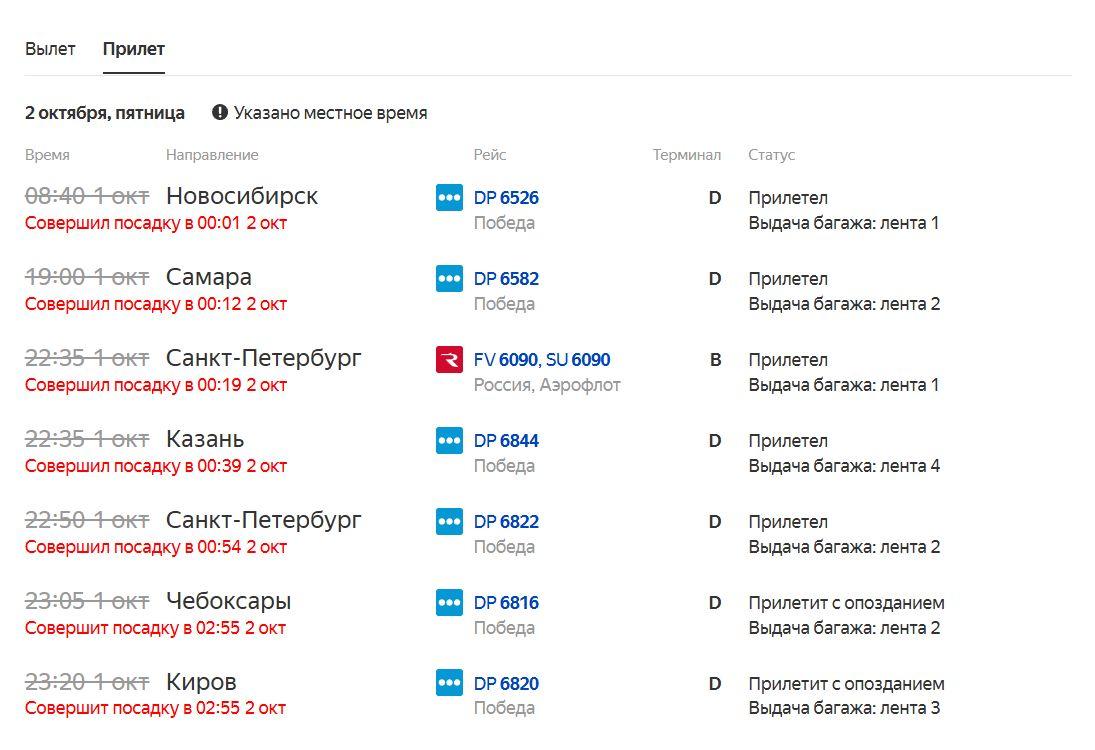This screenshot has width=1095, height=750.
Task: Open flight DP 6526 details
Action: [506, 198]
